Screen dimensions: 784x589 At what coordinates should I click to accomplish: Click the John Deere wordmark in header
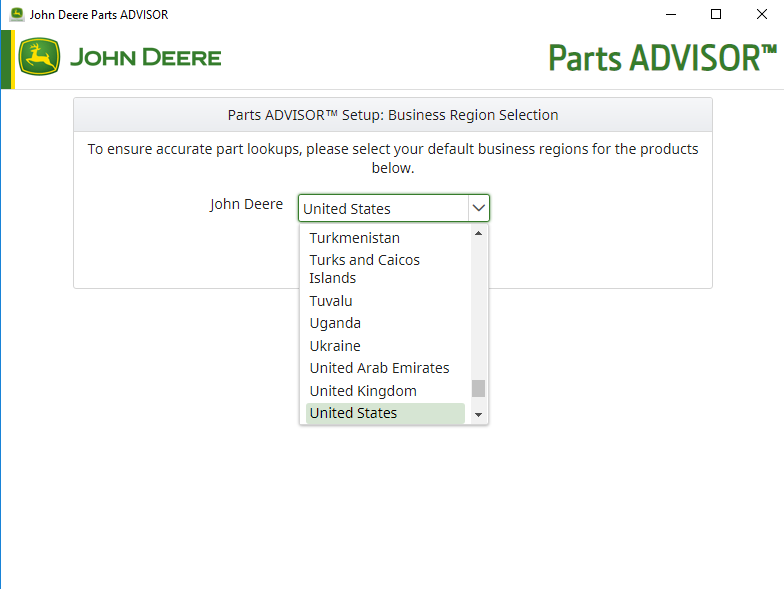[x=145, y=58]
